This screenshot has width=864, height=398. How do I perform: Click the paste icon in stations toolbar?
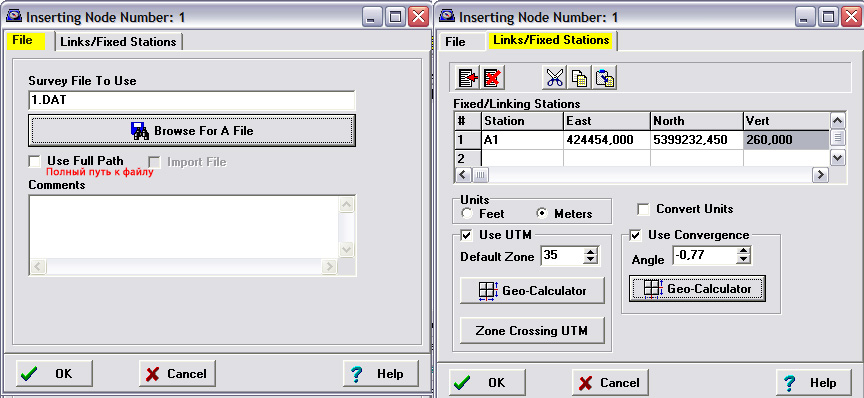[x=604, y=78]
